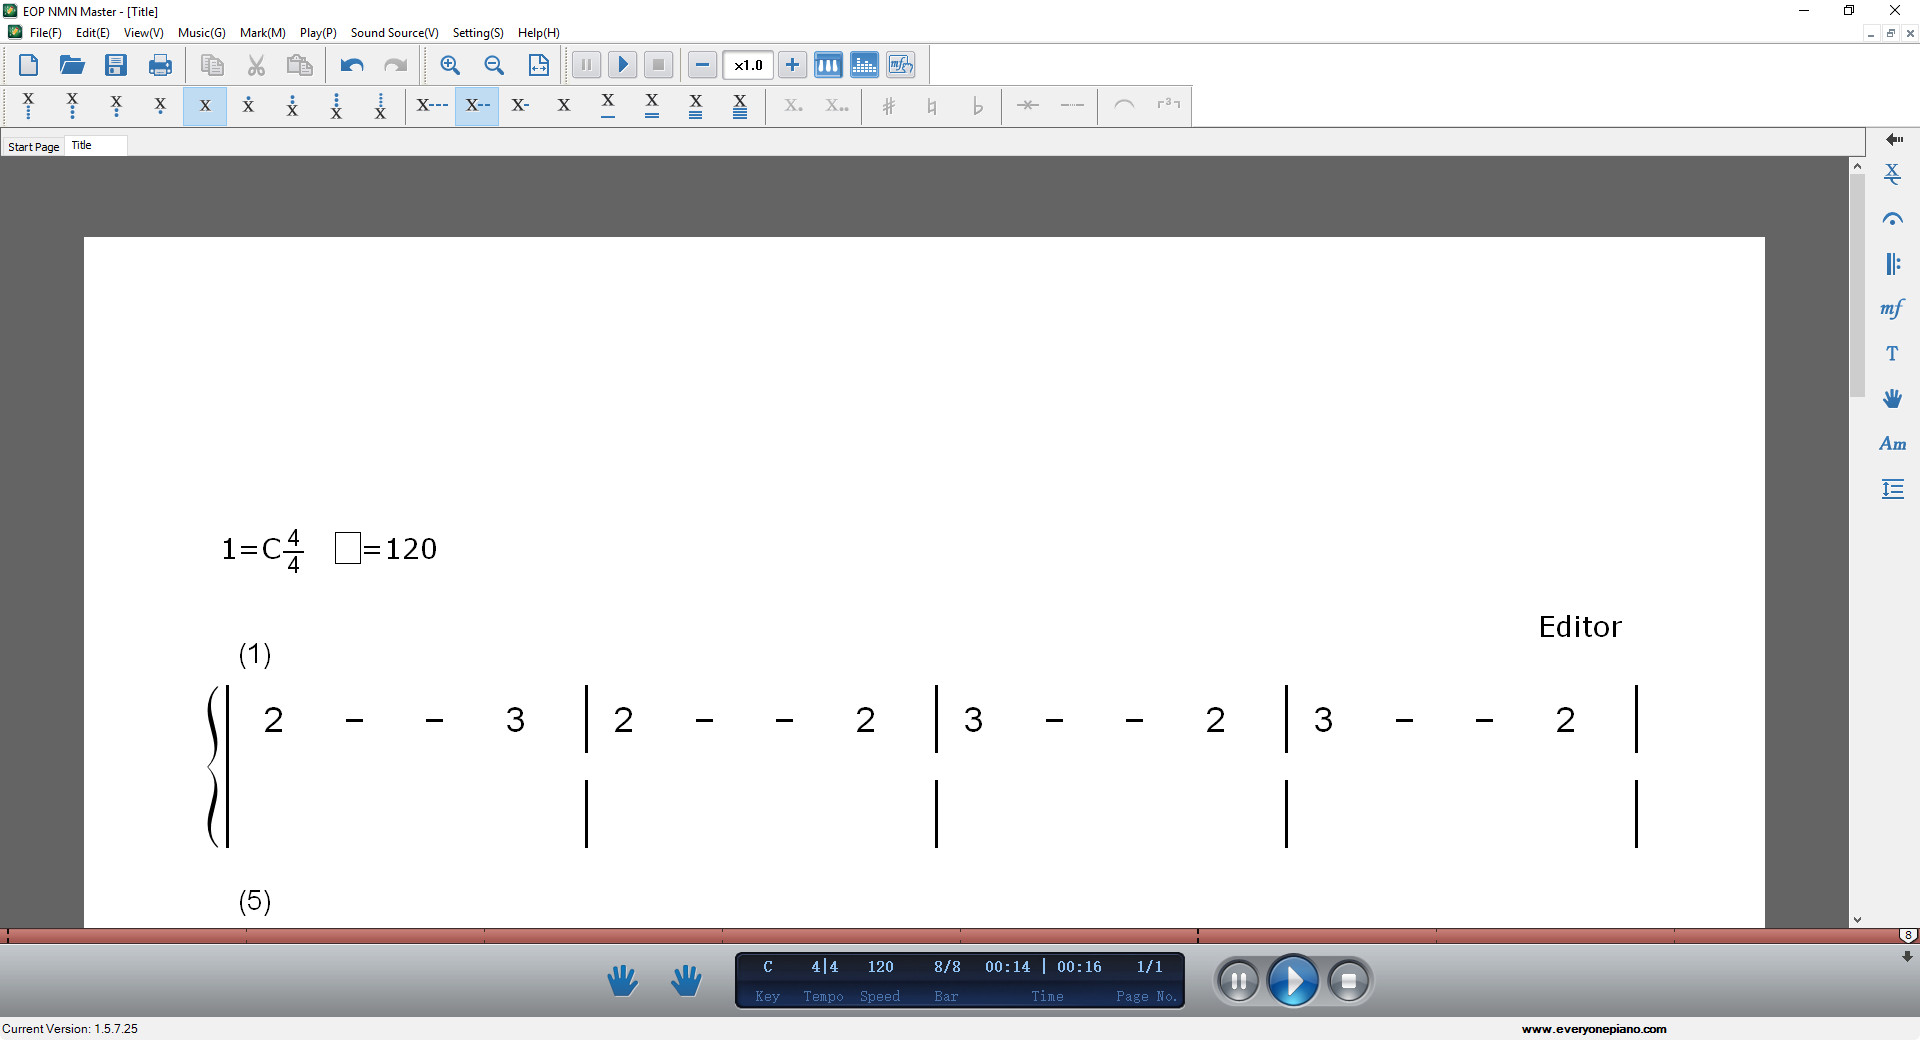Toggle the right-hand blue hand icon
The height and width of the screenshot is (1040, 1920).
point(686,980)
